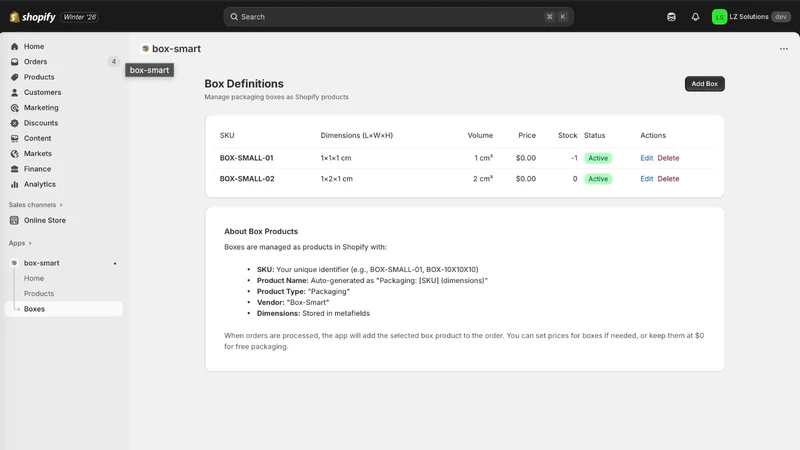Expand the Apps section chevron
The height and width of the screenshot is (450, 800).
click(30, 243)
